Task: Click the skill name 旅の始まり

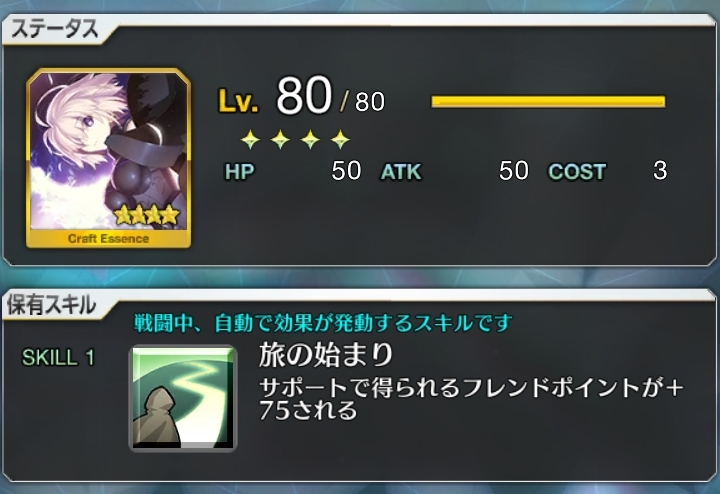Action: click(326, 355)
